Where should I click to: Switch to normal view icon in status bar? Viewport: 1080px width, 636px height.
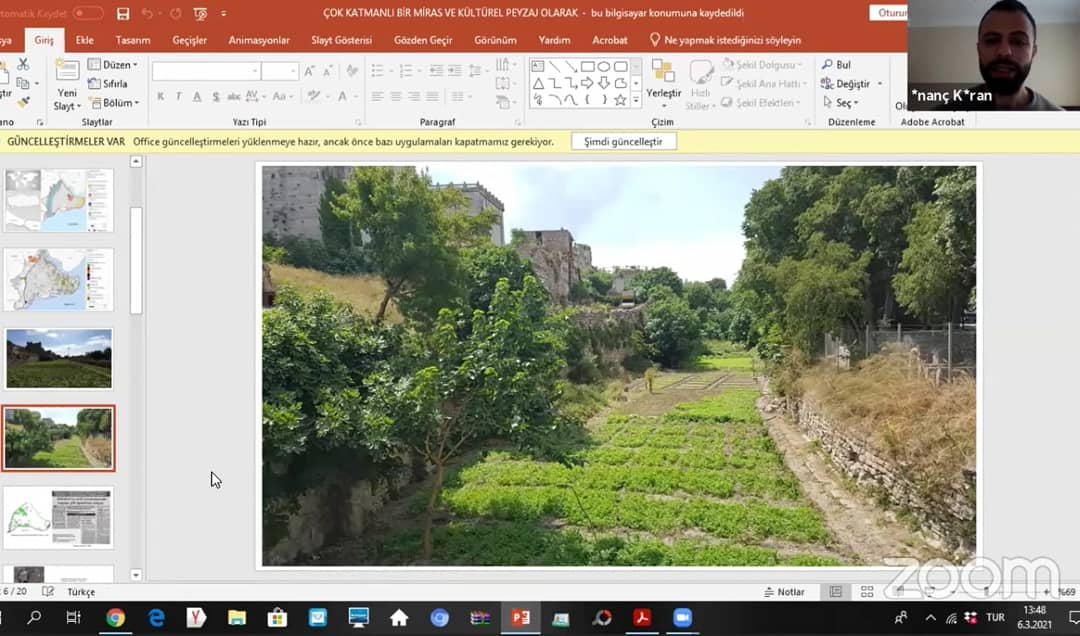[835, 592]
